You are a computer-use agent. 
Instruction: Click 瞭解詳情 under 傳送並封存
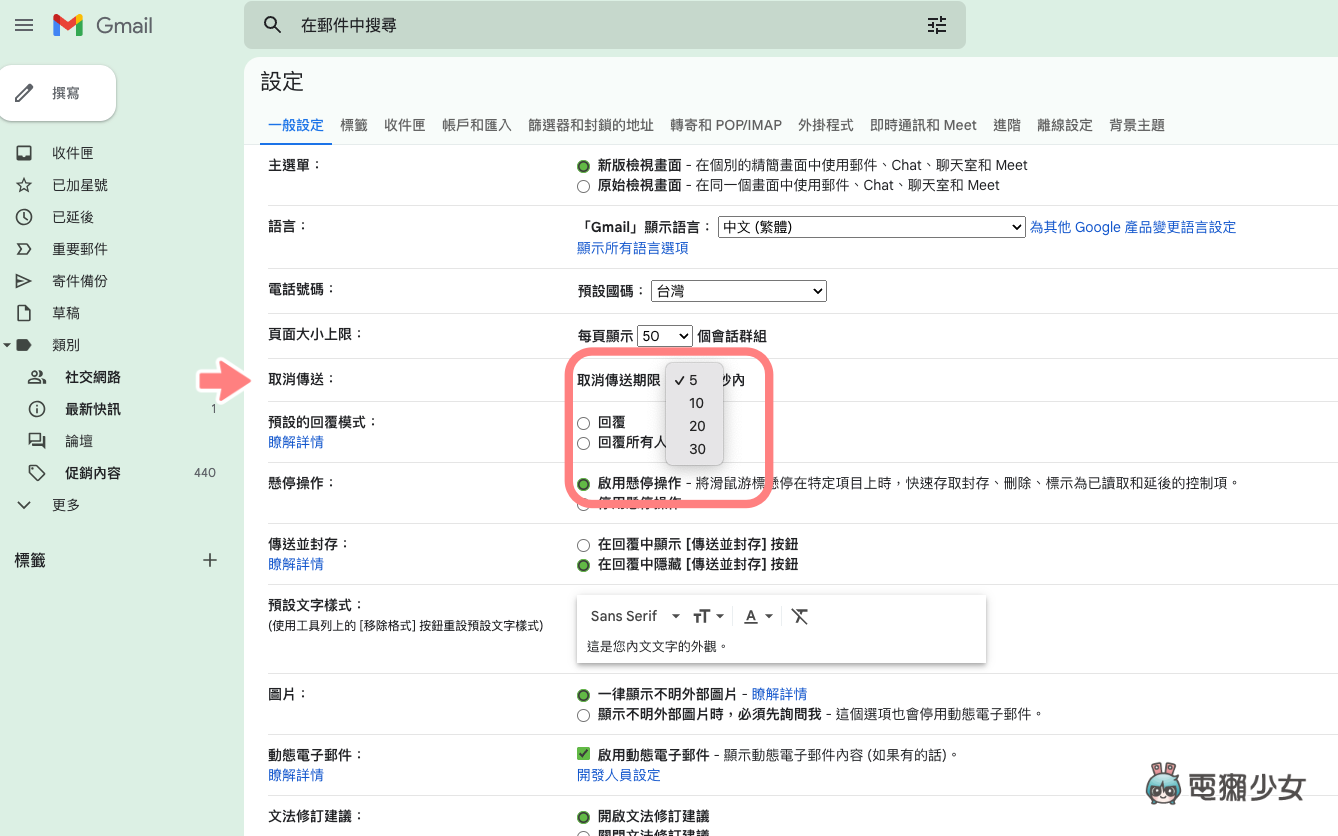pos(296,564)
